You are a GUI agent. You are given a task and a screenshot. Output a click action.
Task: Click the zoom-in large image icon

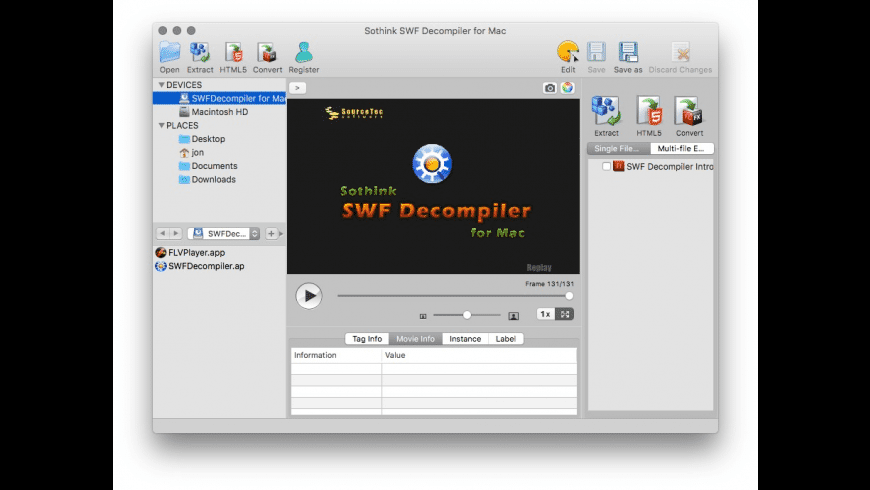coord(513,316)
